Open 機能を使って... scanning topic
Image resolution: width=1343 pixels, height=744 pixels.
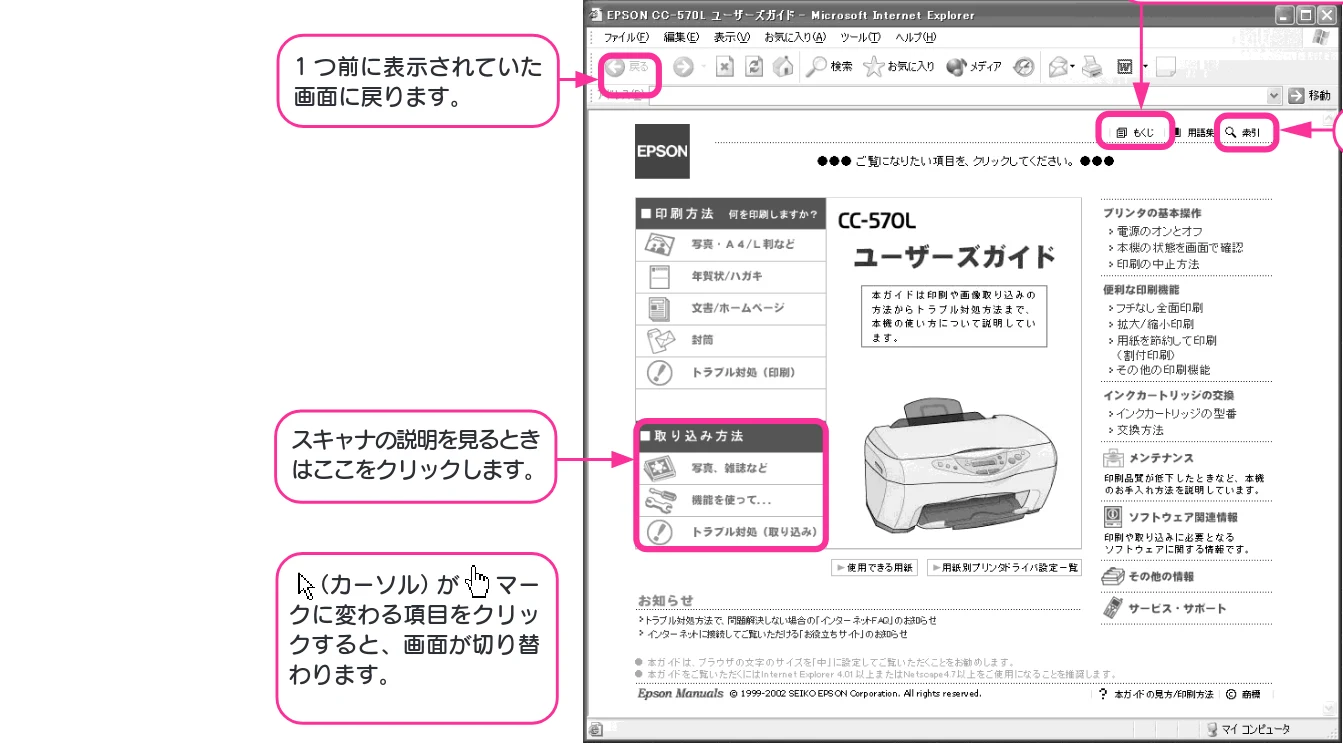click(731, 500)
